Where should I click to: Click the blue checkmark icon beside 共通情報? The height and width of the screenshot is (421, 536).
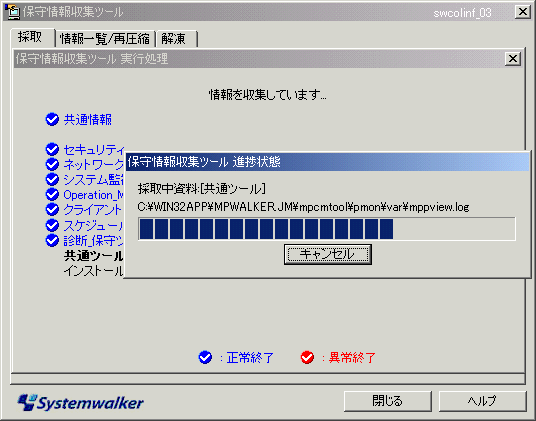coord(52,119)
